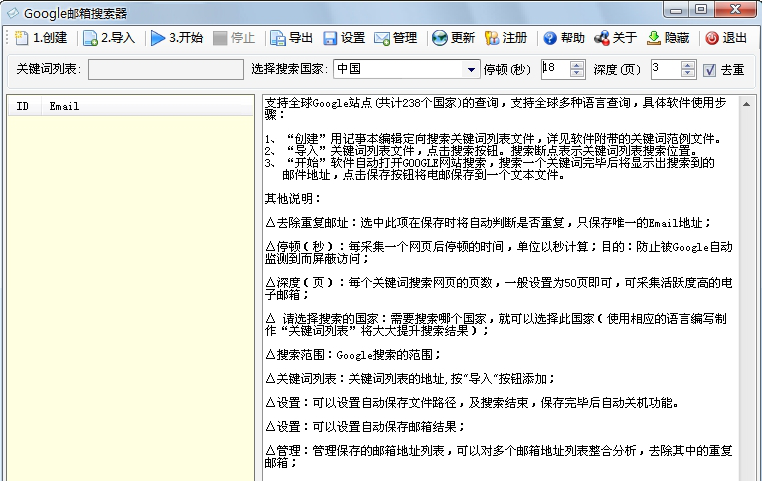762x500 pixels.
Task: Minimize the Google邮箱搜索器 window
Action: [676, 10]
